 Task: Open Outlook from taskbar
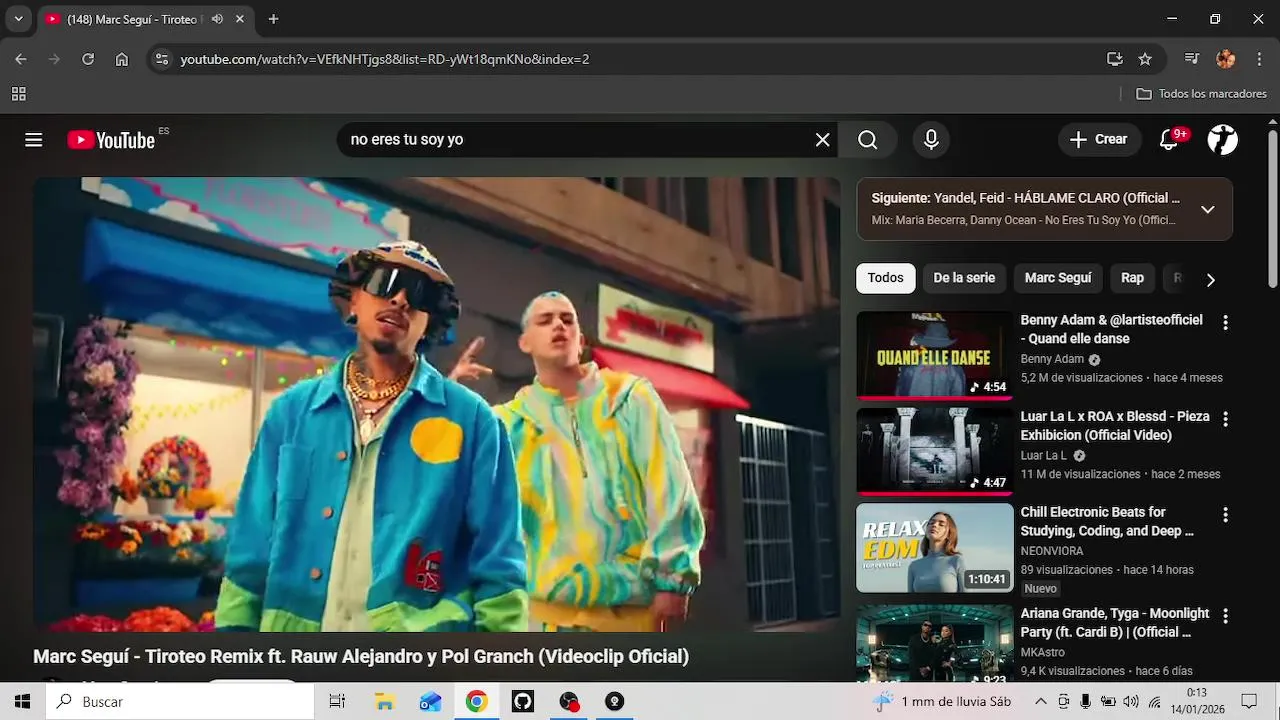[430, 702]
